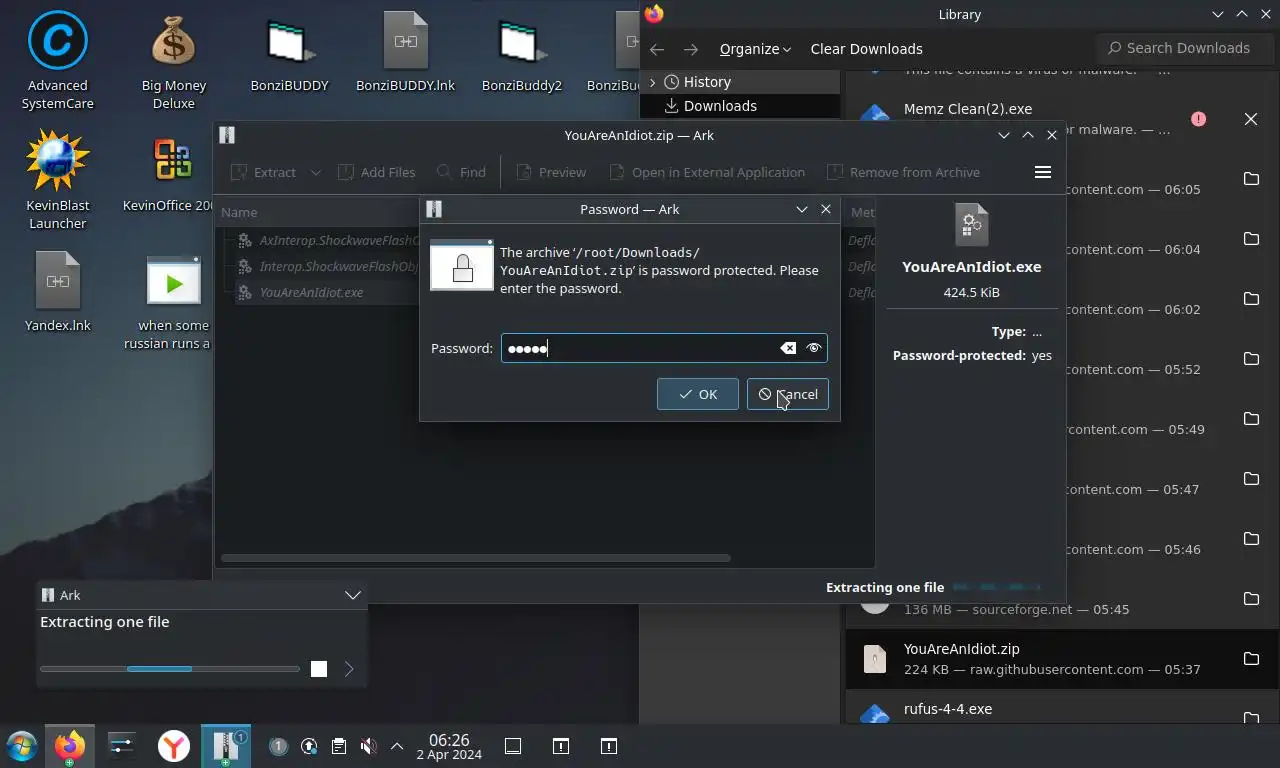Viewport: 1280px width, 768px height.
Task: Select History in Library sidebar
Action: pos(707,82)
